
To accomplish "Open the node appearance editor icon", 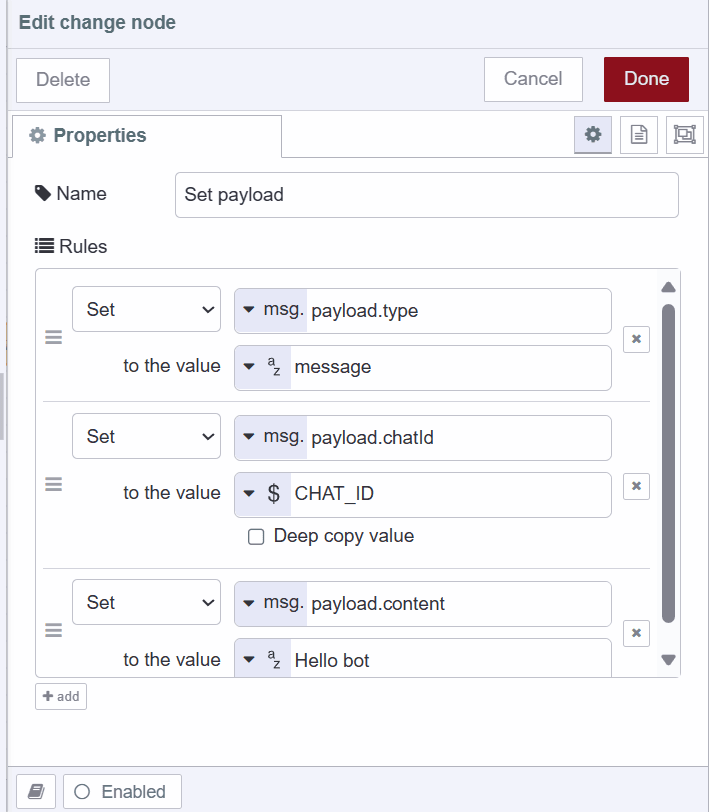I will (684, 134).
